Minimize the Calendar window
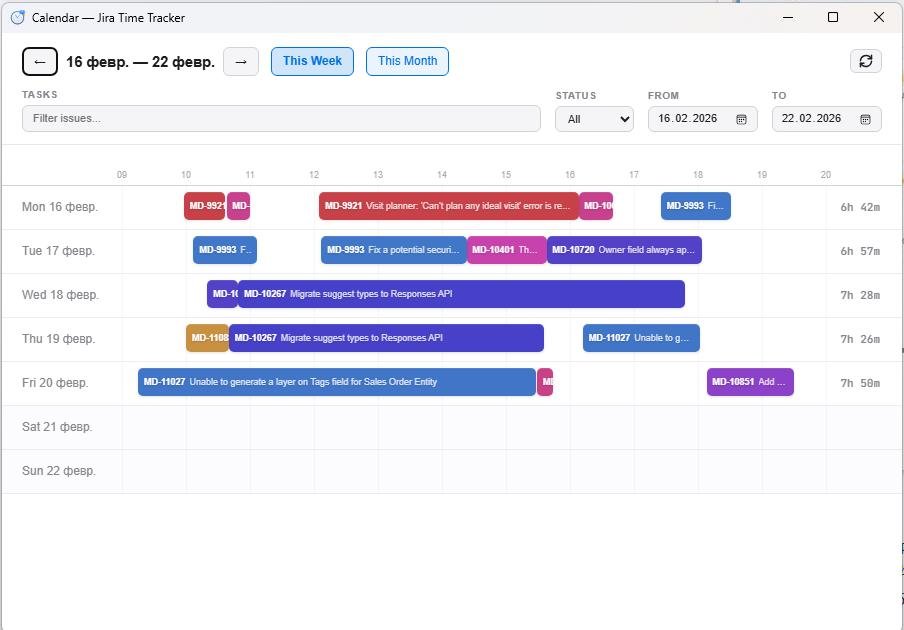The height and width of the screenshot is (630, 904). [787, 17]
